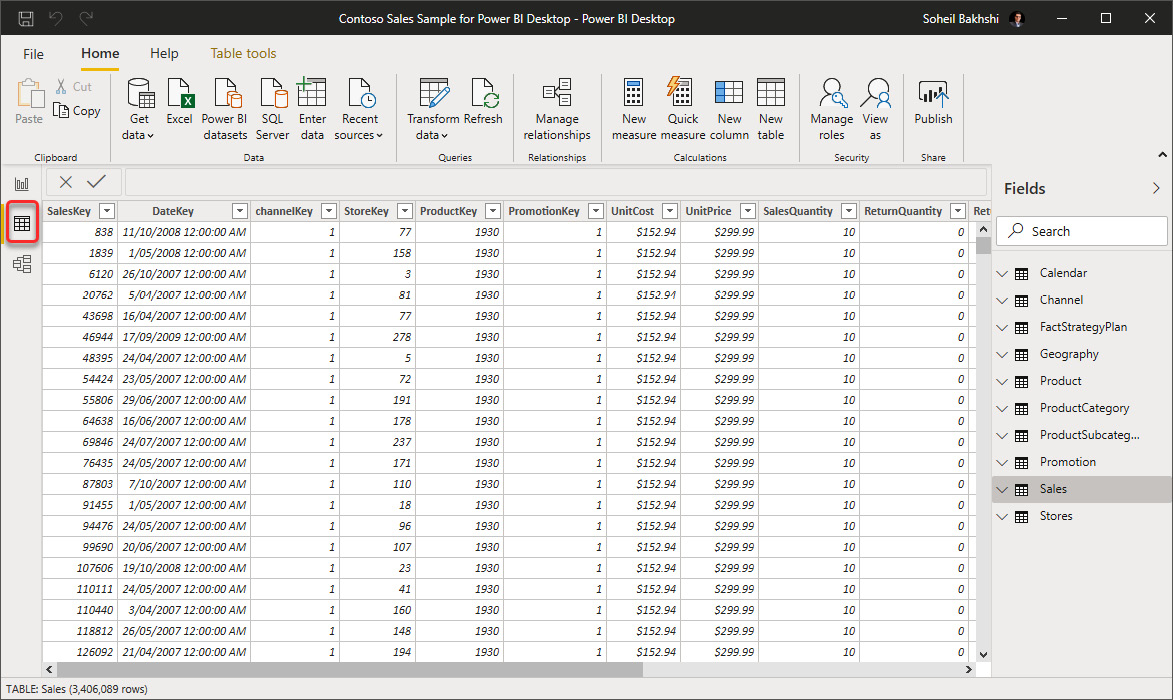Commit the formula bar entry

[x=97, y=181]
